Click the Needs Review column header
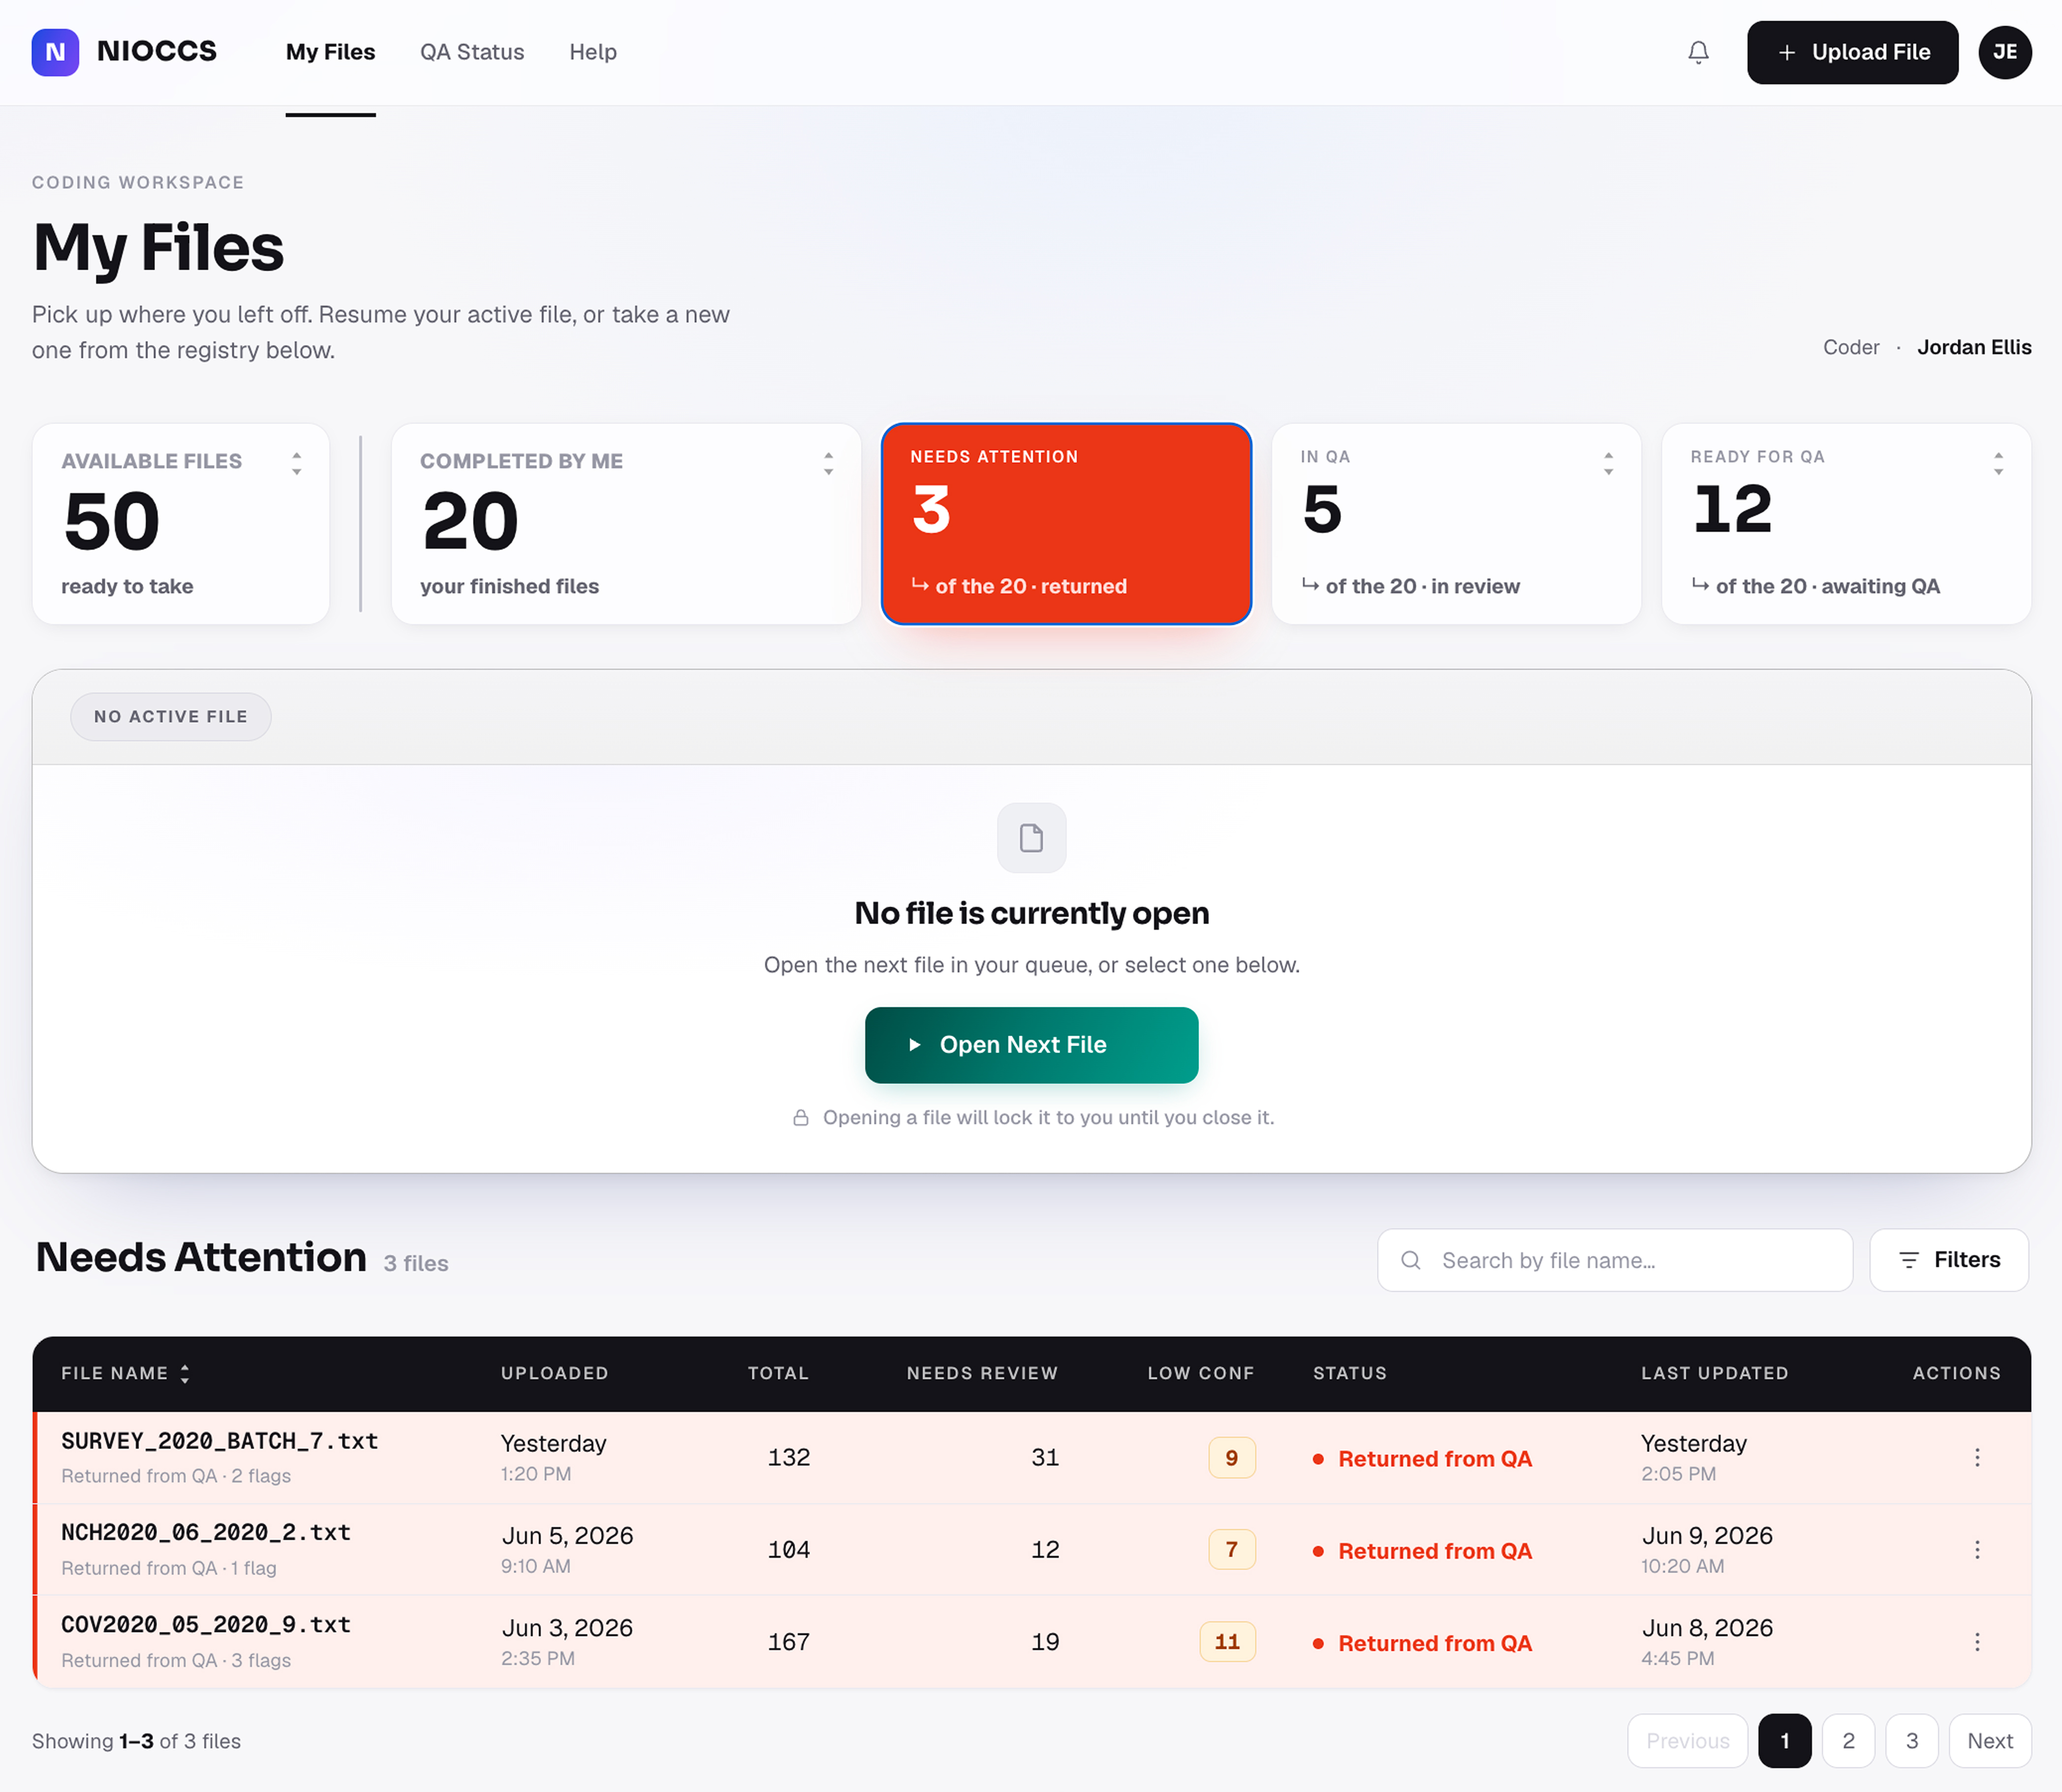This screenshot has width=2062, height=1792. tap(982, 1373)
